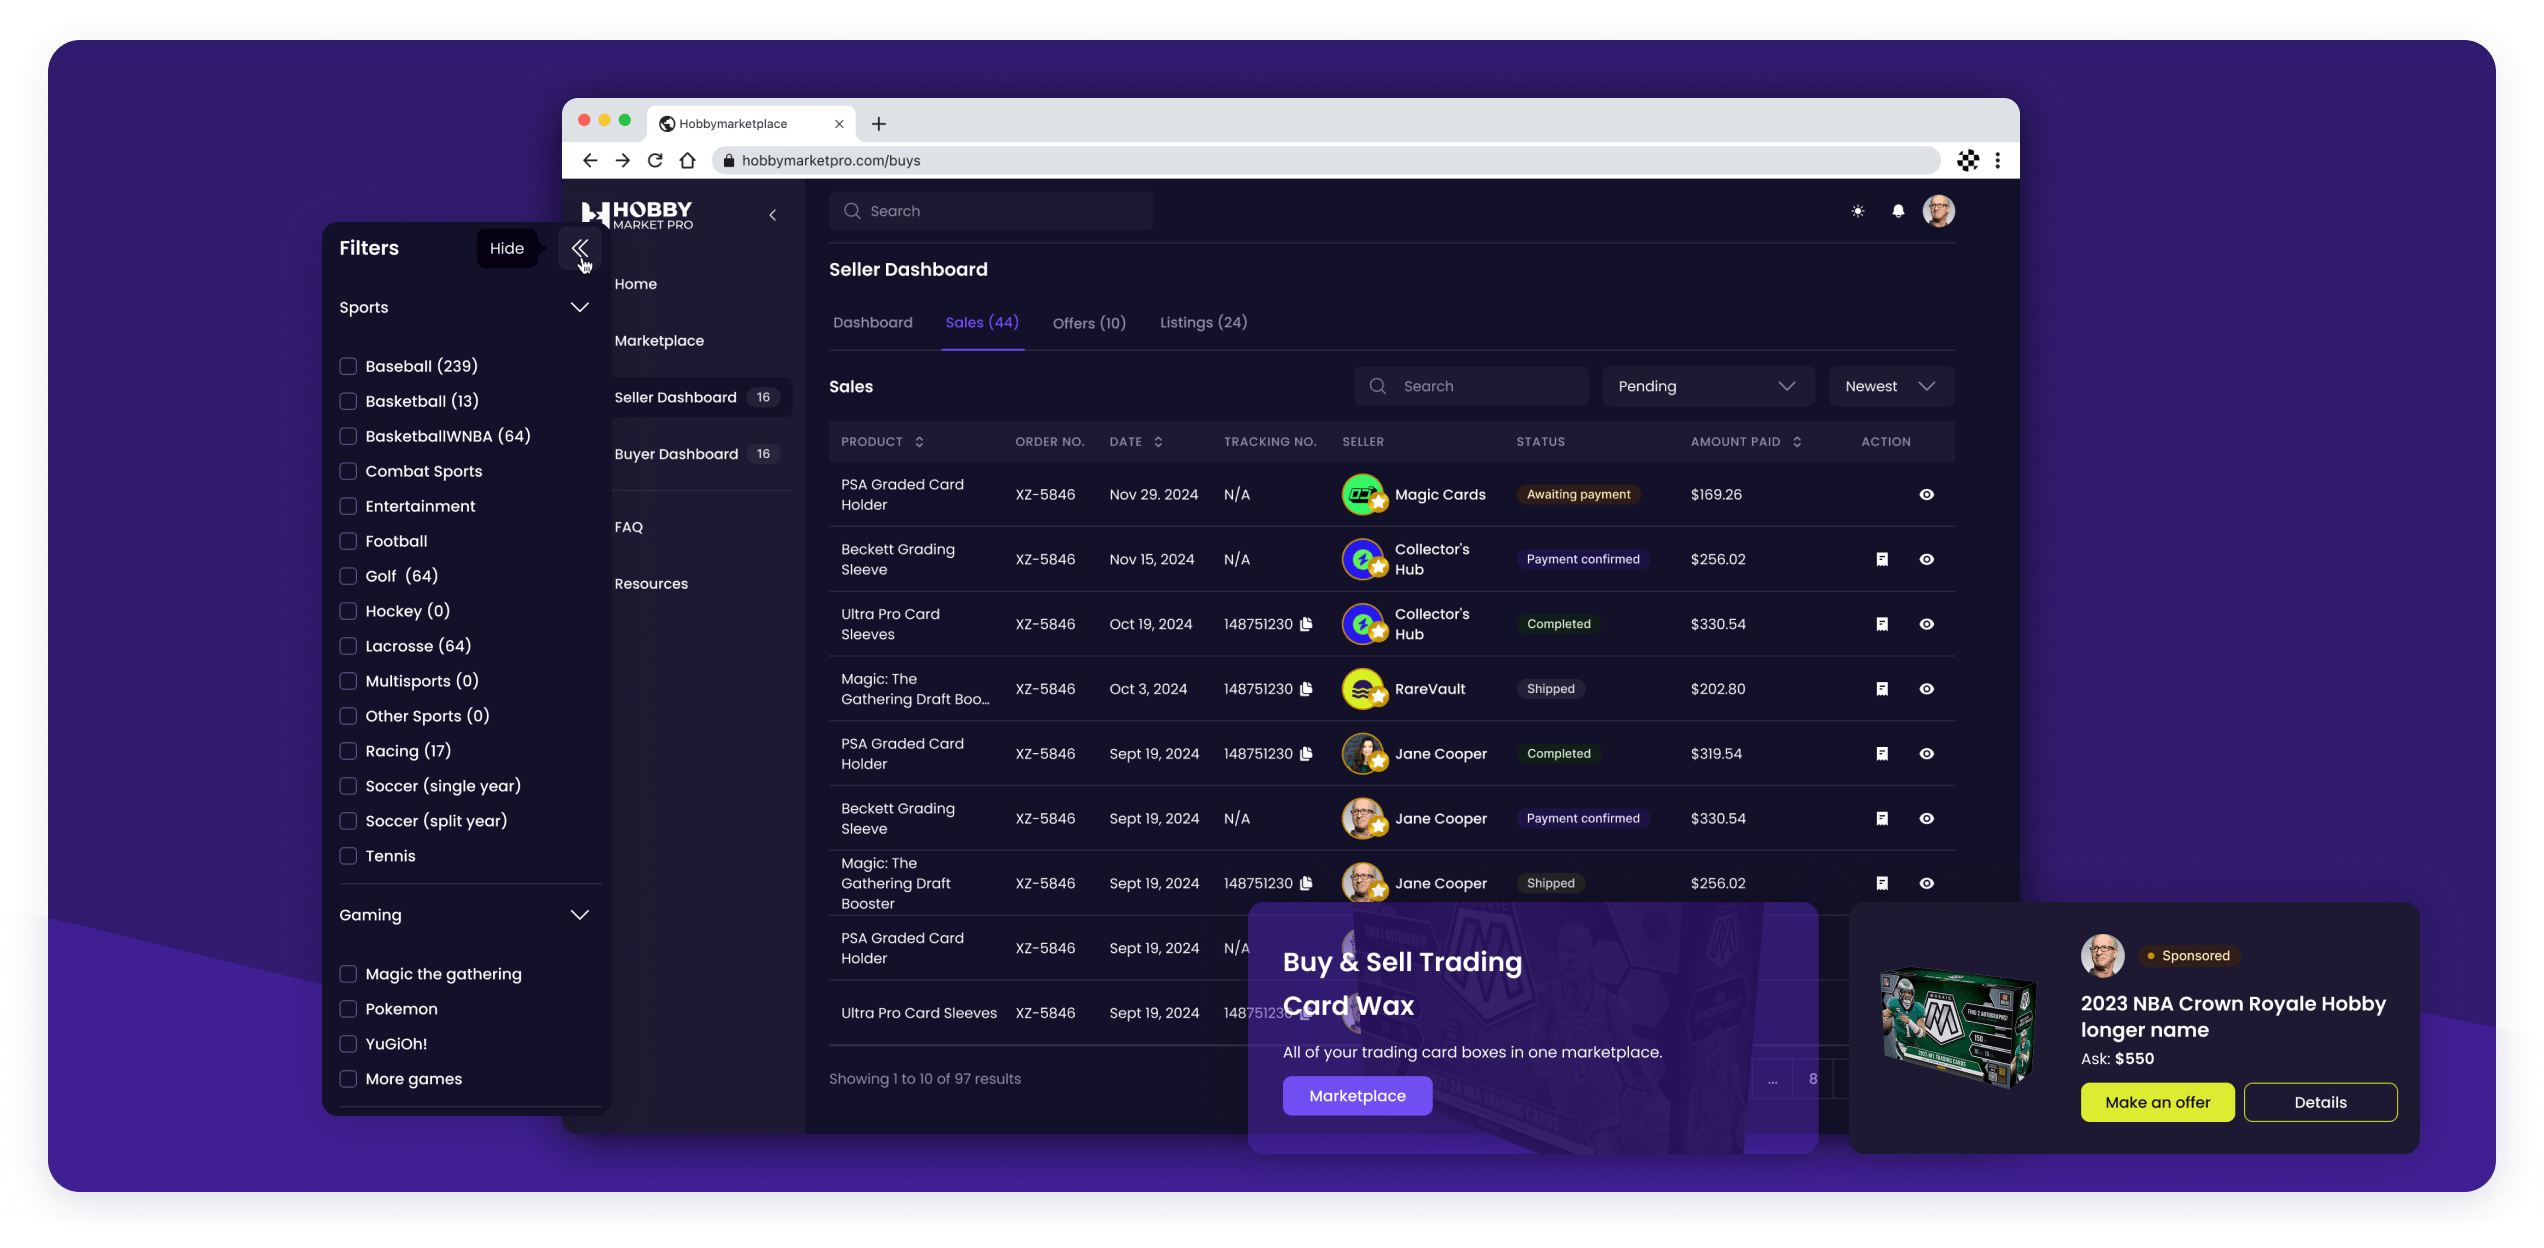
Task: Enable the Football filter checkbox
Action: tap(348, 541)
